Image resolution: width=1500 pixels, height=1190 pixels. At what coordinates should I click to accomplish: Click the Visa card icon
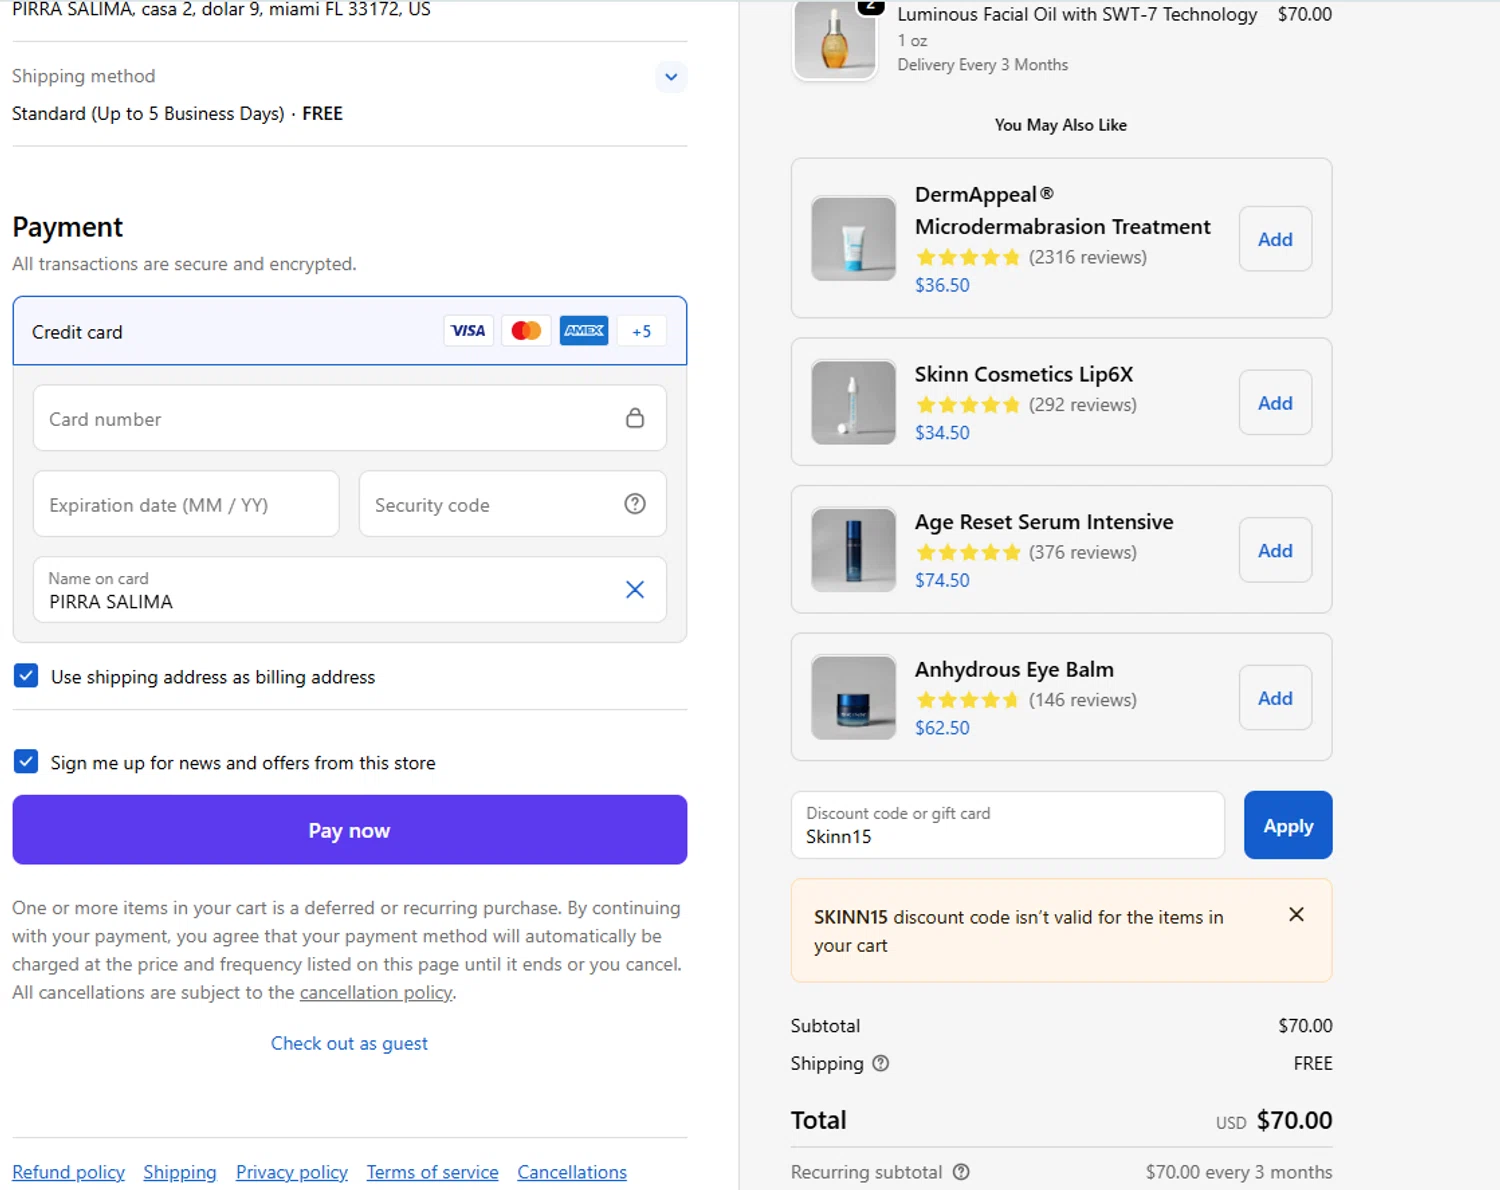[468, 331]
